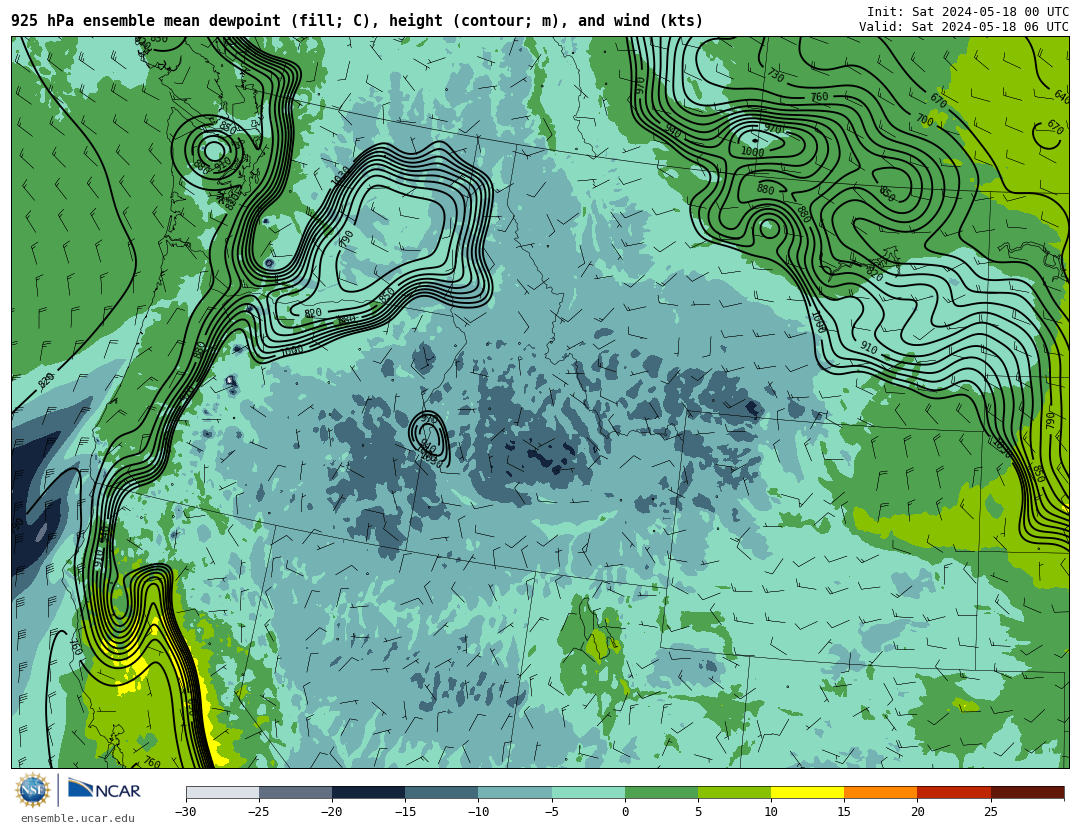The width and height of the screenshot is (1080, 831).
Task: Click the -30 colorbar tick label
Action: 185,812
